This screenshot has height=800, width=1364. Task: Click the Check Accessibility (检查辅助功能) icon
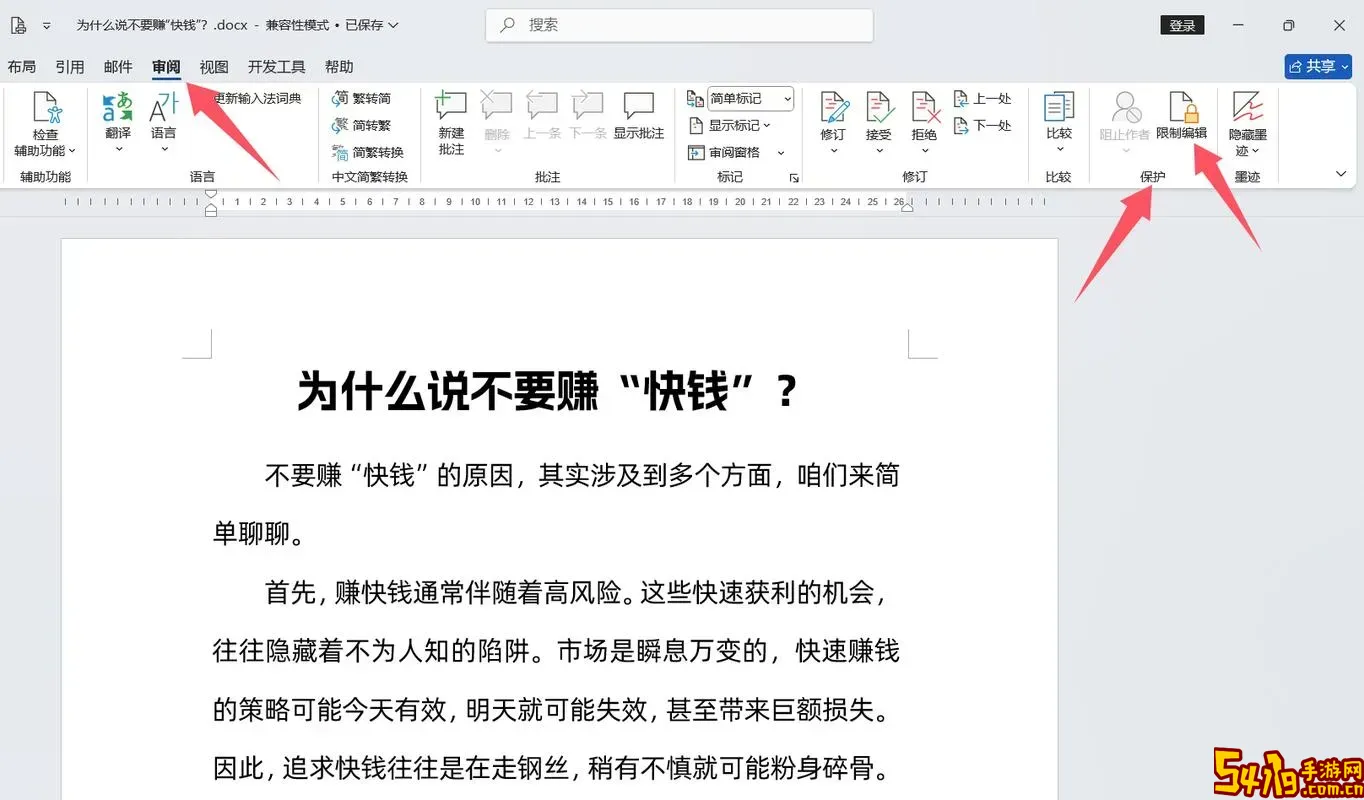point(45,108)
